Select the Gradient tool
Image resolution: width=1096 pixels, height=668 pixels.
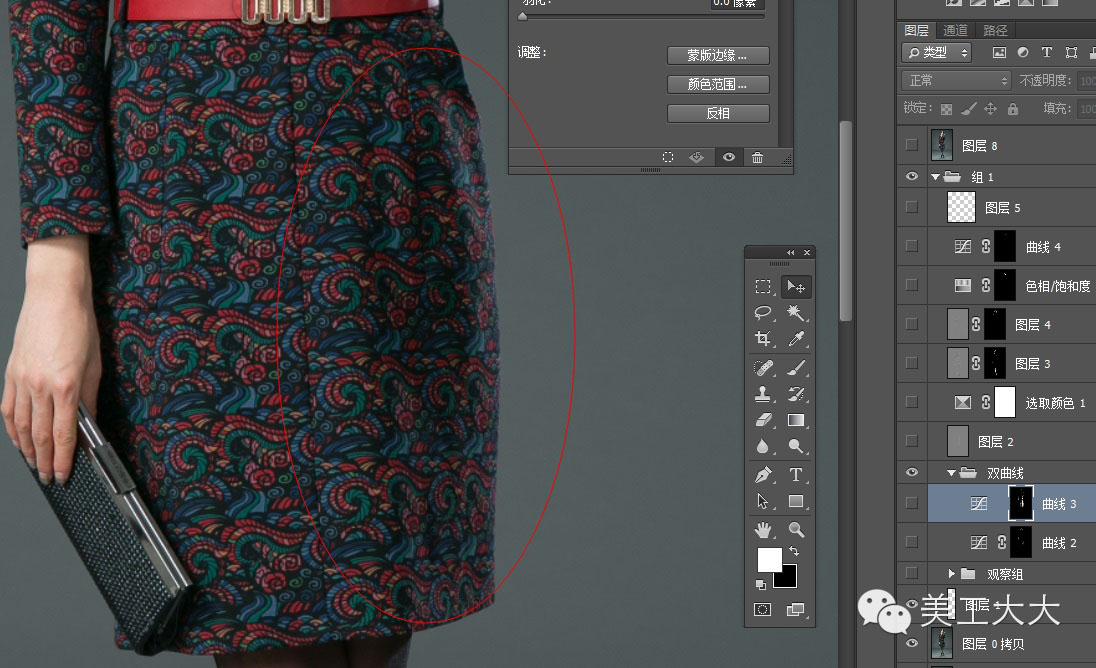(795, 420)
